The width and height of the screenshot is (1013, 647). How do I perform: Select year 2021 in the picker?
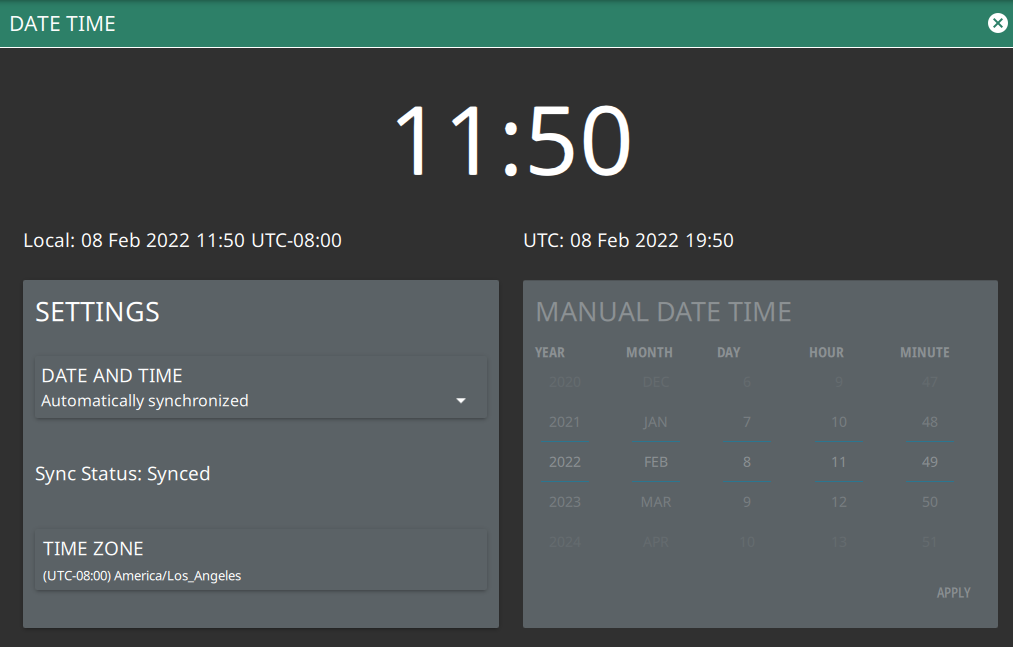[564, 422]
